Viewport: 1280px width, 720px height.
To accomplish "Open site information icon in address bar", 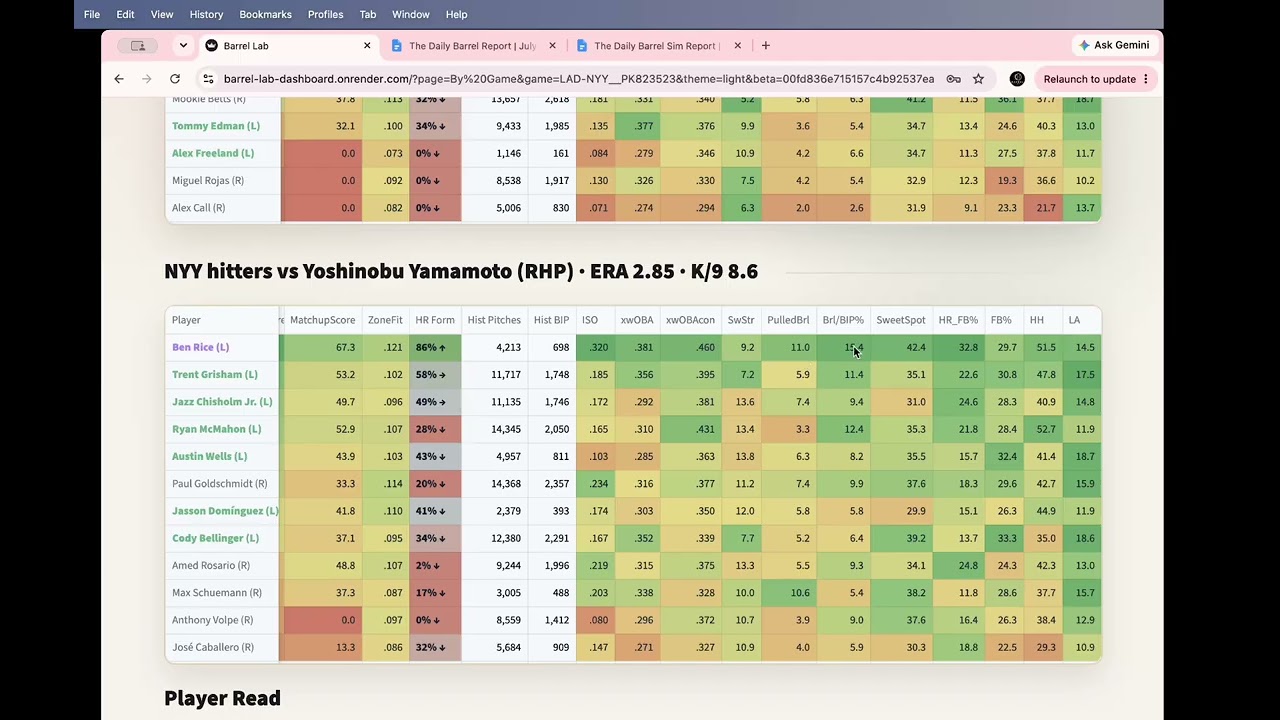I will 208,79.
